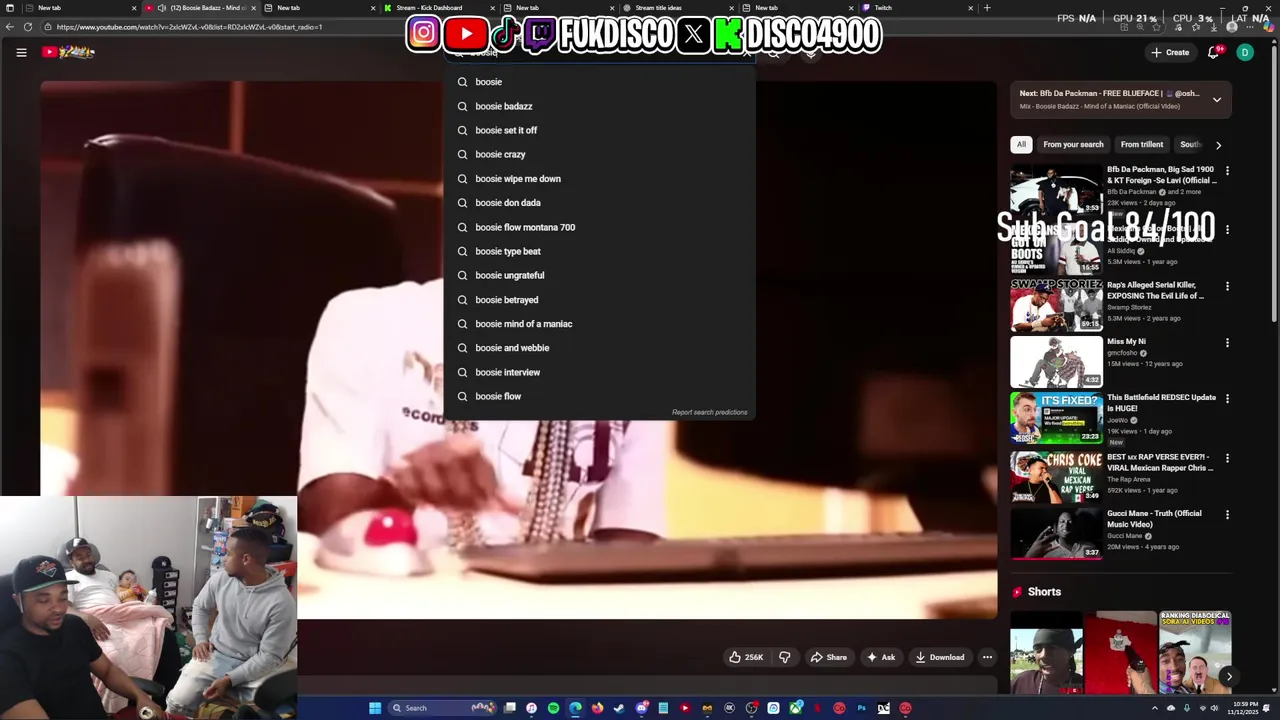Screen dimensions: 1280x720
Task: Expand the Next up playlist panel chevron
Action: (x=1217, y=99)
